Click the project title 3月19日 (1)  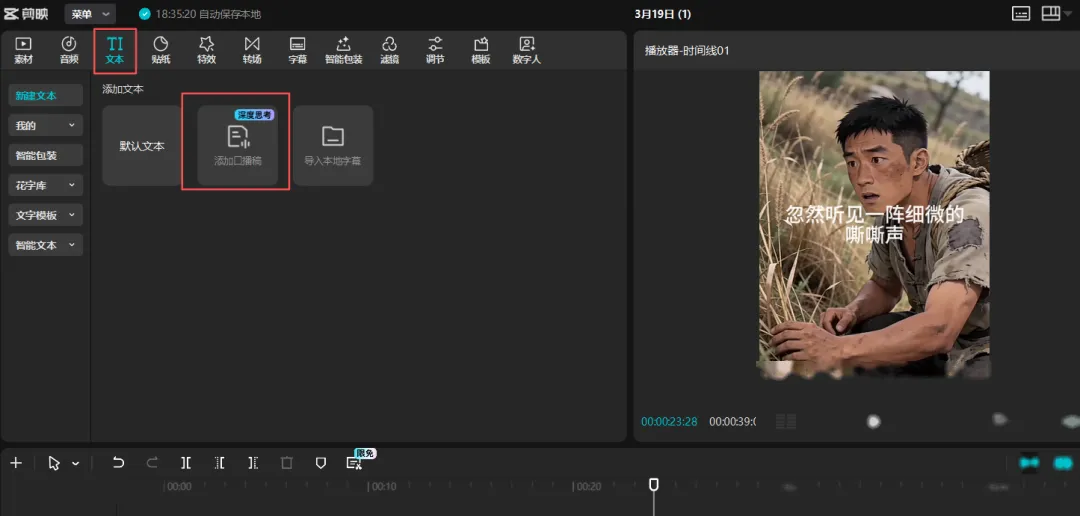pos(663,14)
